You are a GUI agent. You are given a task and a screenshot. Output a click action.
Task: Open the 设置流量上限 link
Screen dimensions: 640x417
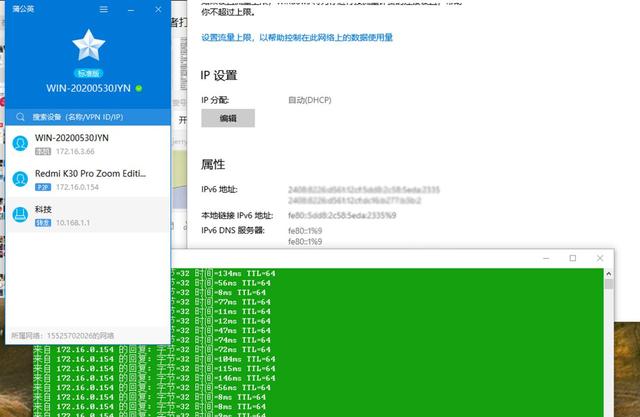(x=296, y=37)
